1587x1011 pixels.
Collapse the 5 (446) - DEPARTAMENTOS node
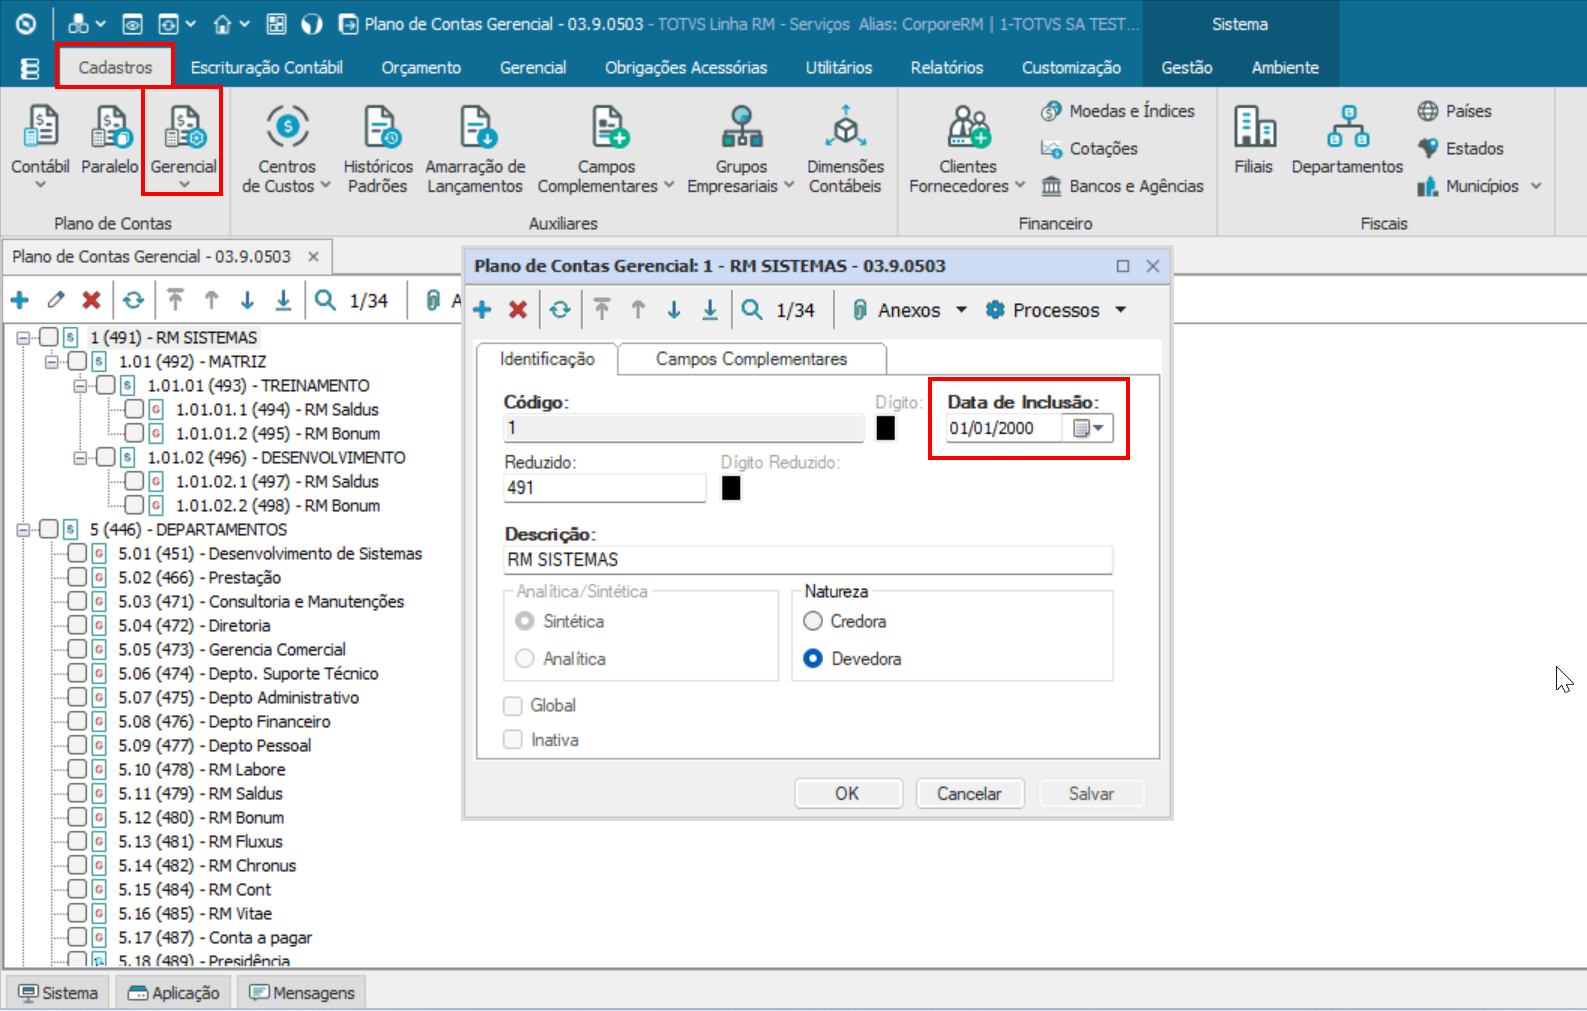(22, 530)
